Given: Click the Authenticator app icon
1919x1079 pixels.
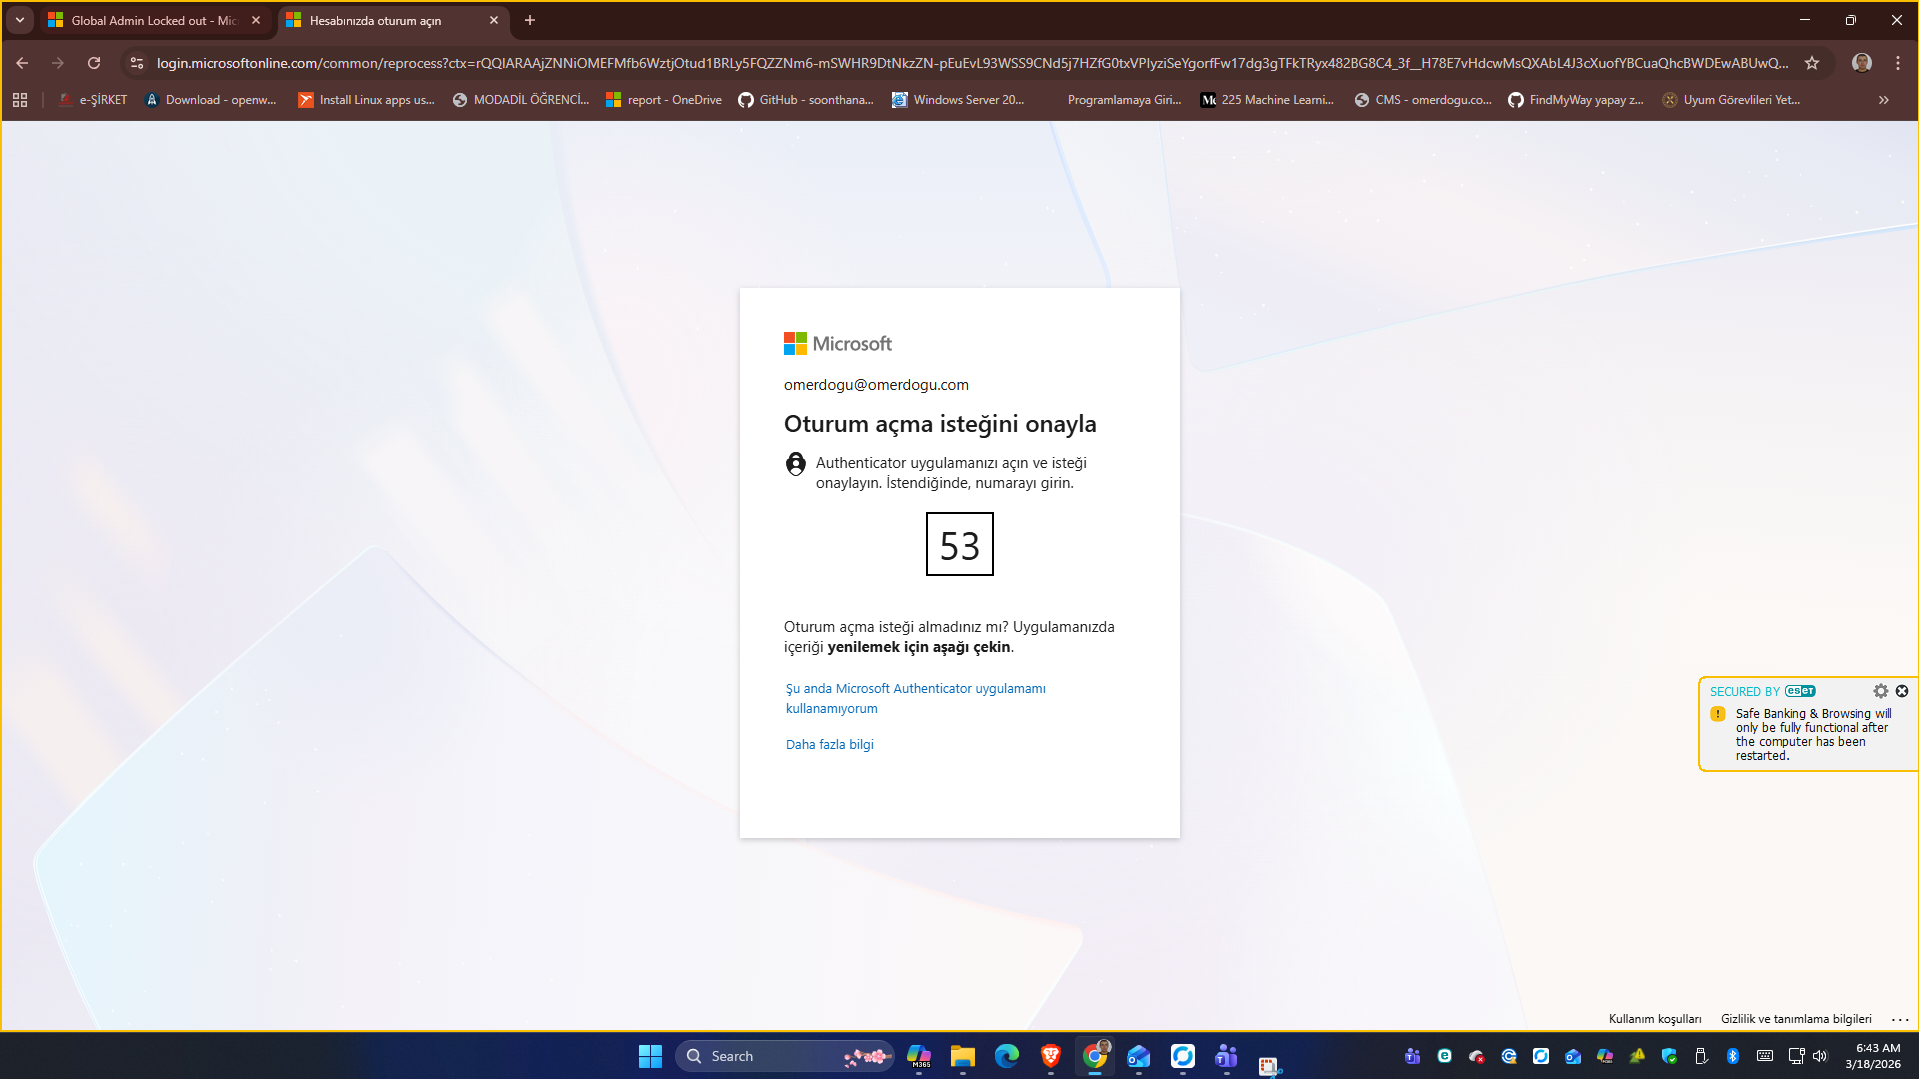Looking at the screenshot, I should [796, 464].
